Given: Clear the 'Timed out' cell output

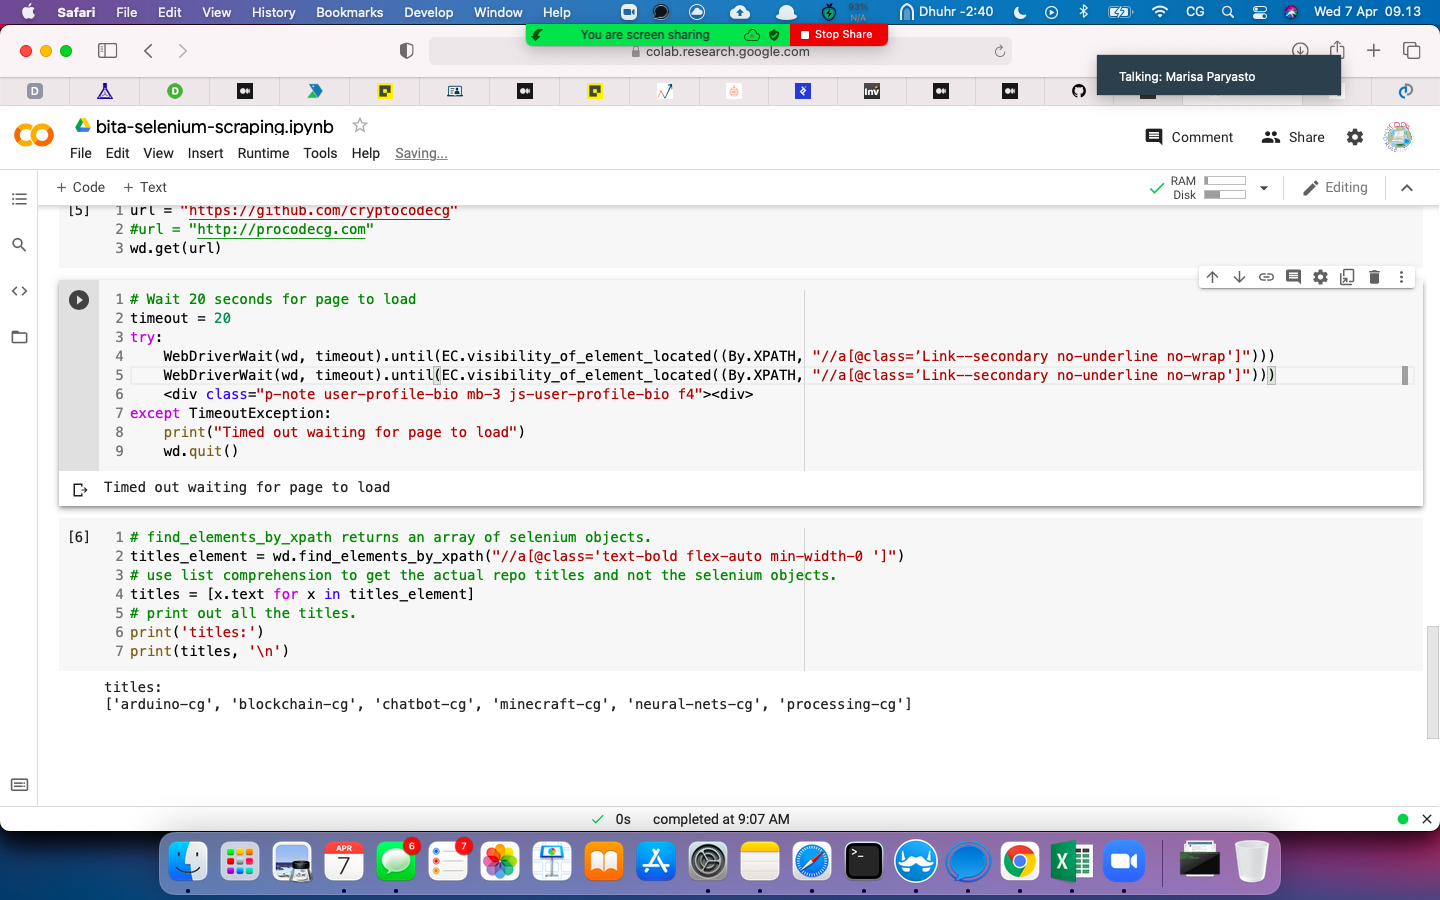Looking at the screenshot, I should 80,489.
